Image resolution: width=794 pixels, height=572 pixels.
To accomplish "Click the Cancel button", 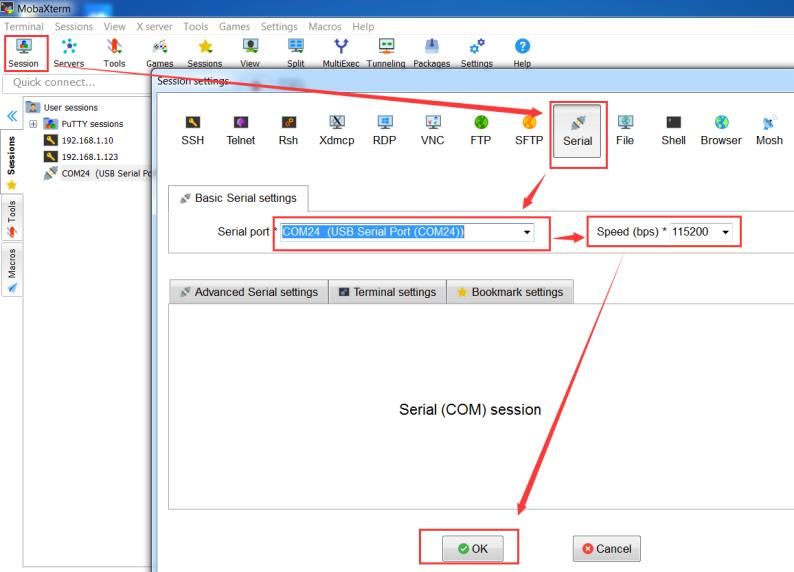I will click(x=607, y=549).
